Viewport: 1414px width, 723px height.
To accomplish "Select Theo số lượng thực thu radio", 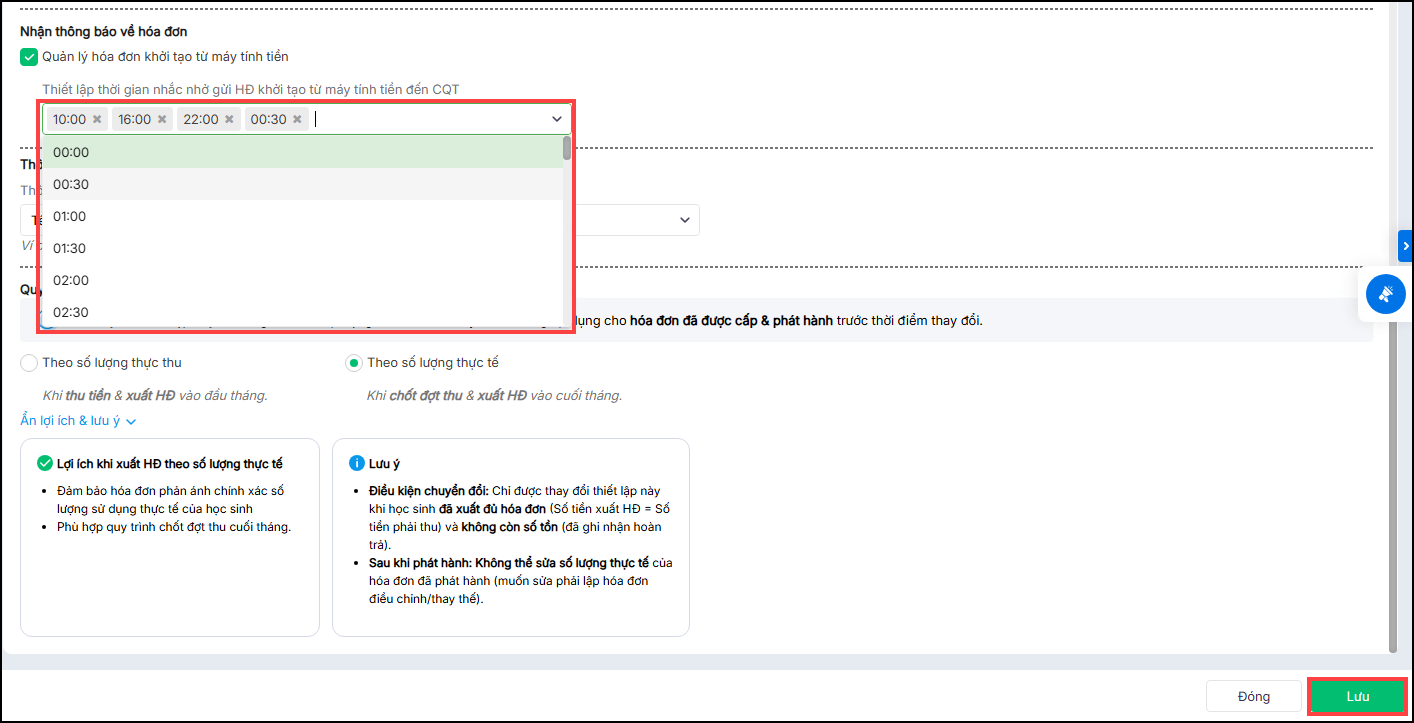I will click(x=29, y=363).
